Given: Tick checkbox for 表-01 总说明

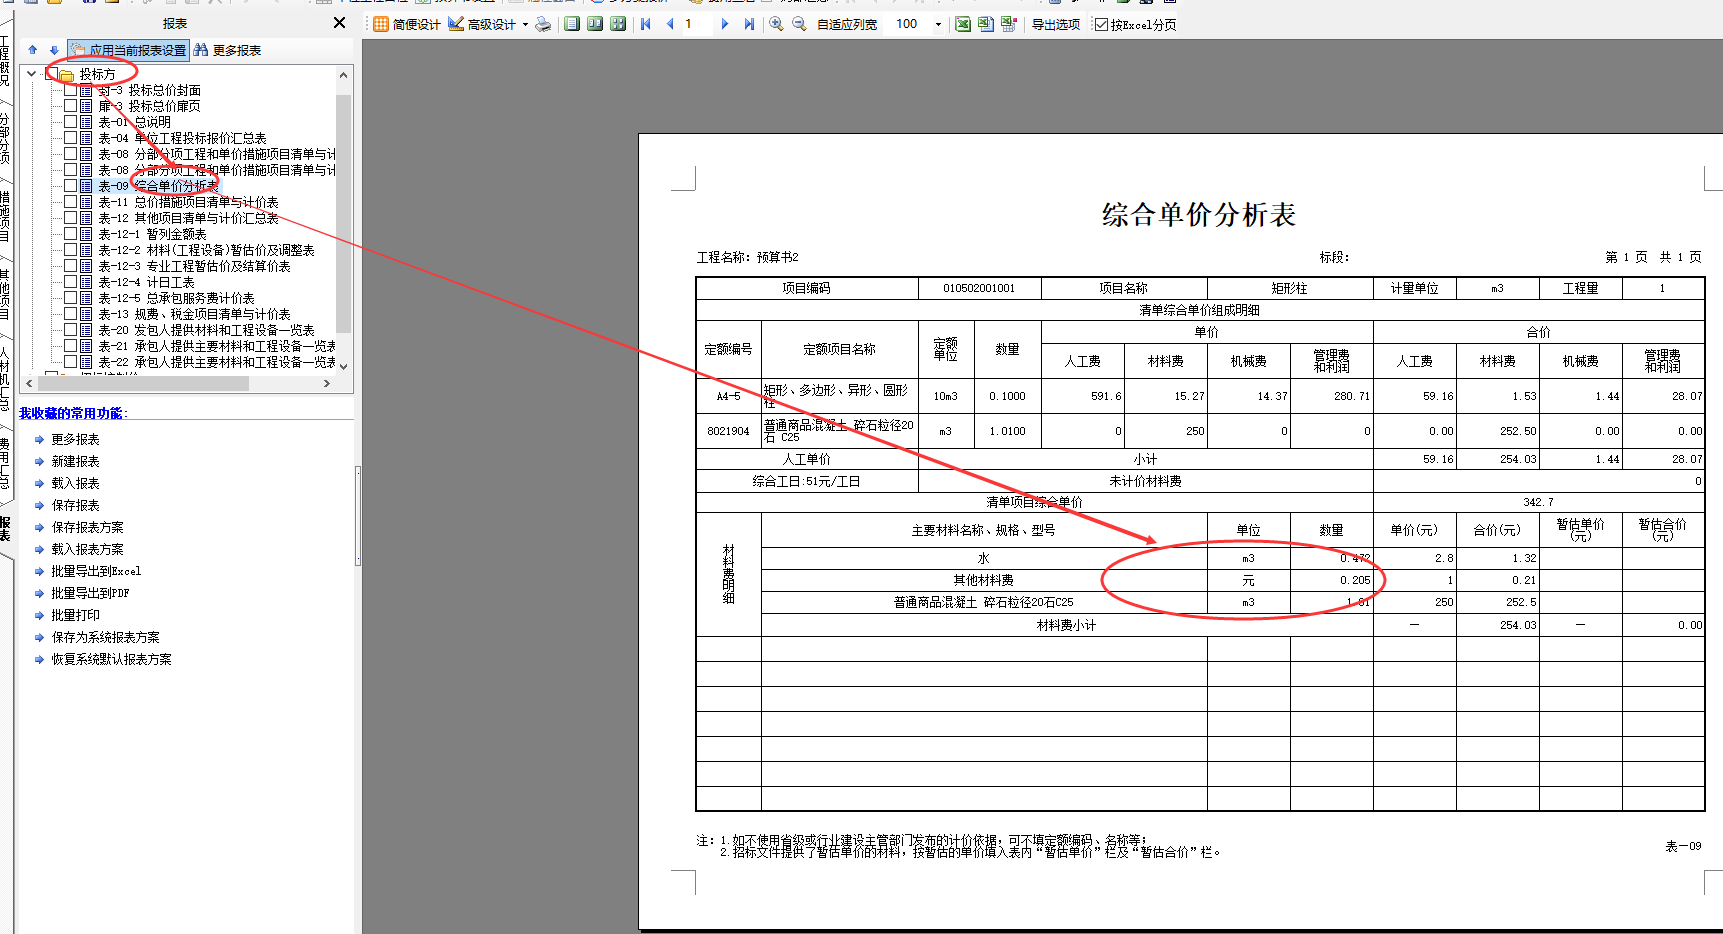Looking at the screenshot, I should tap(71, 122).
